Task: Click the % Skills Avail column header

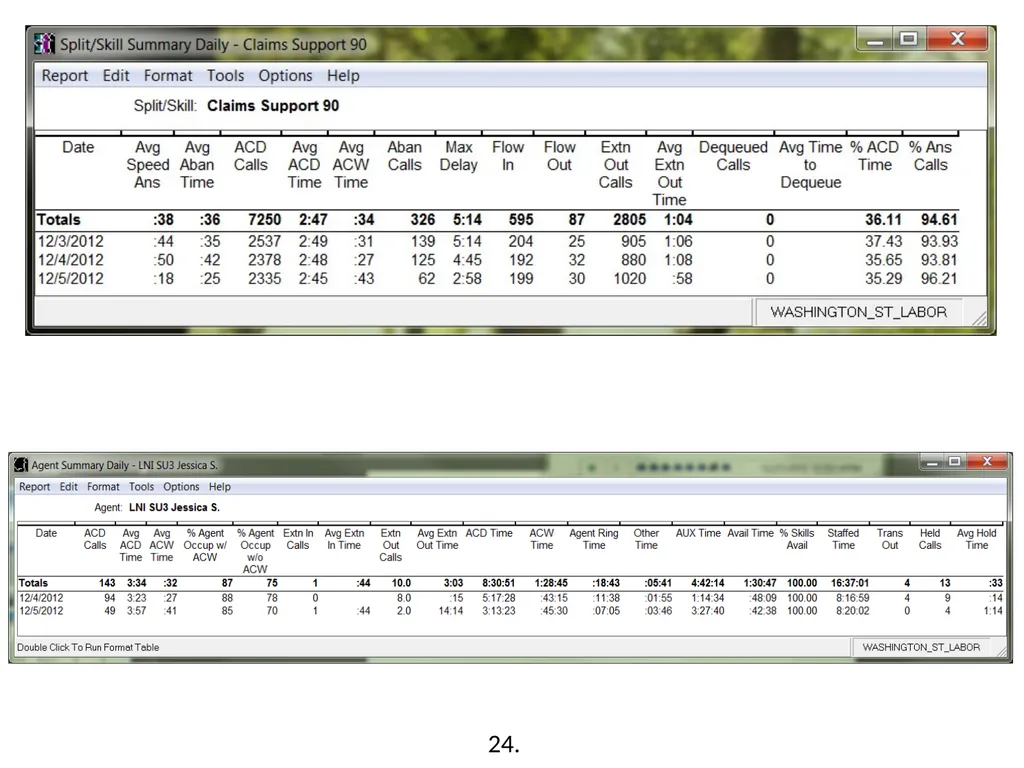Action: (797, 539)
